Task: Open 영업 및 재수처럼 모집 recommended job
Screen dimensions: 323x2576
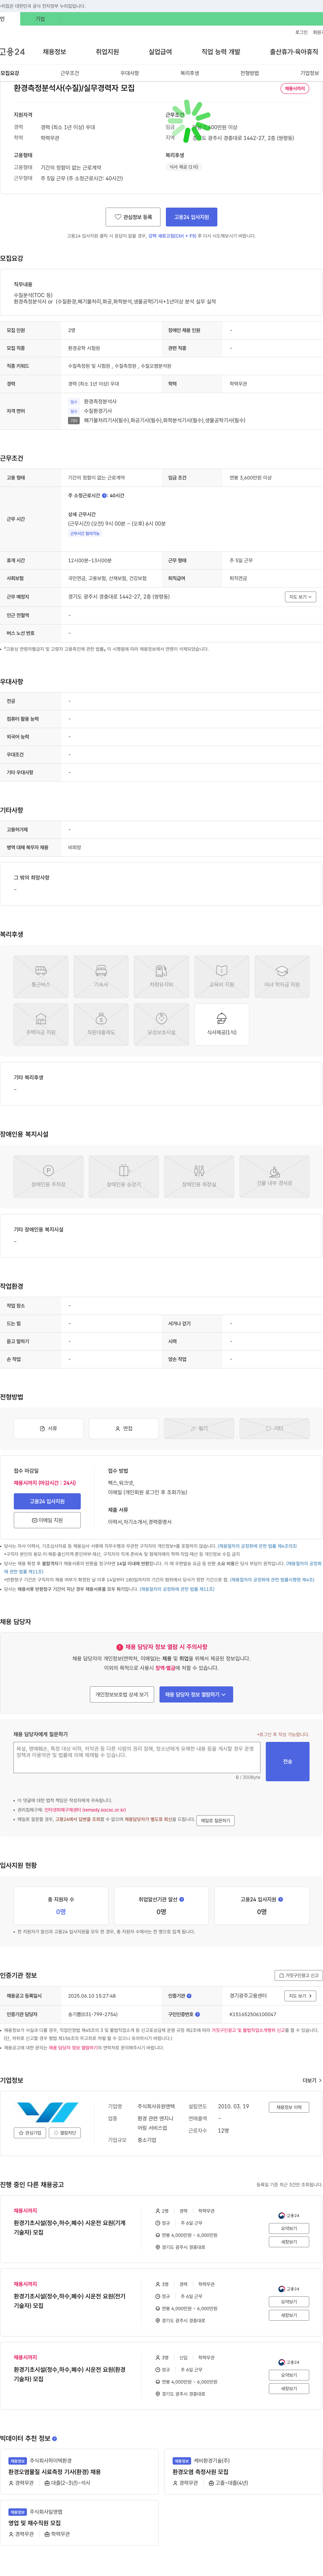Action: [x=35, y=2522]
